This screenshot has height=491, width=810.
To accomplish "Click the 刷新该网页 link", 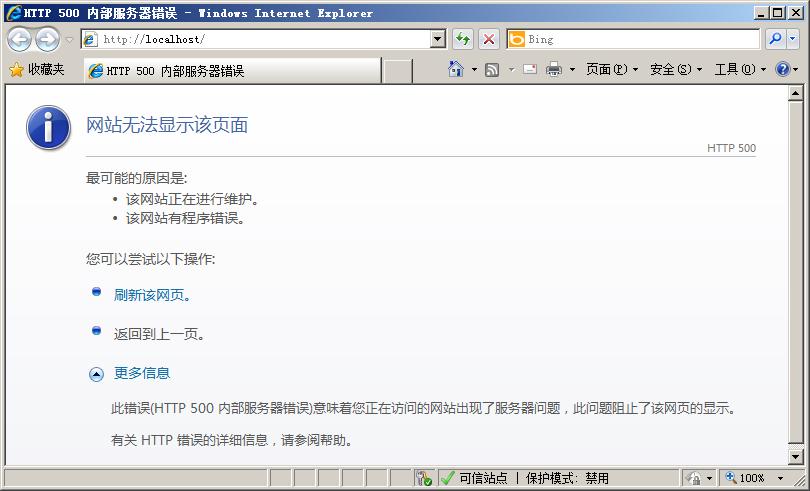I will [152, 295].
